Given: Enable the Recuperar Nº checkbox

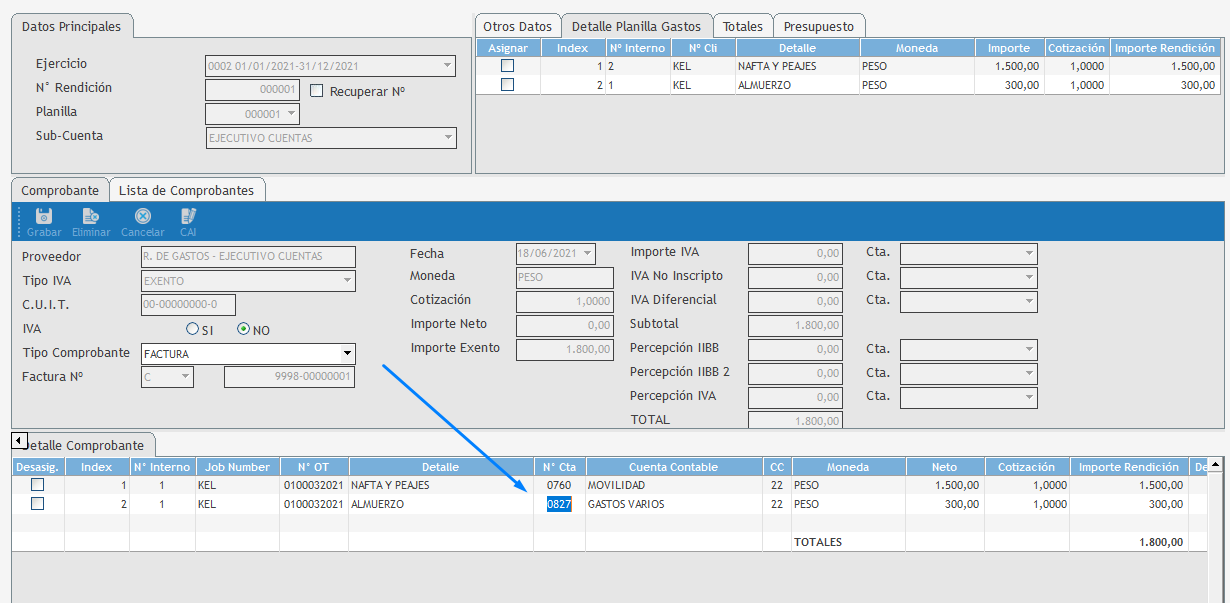Looking at the screenshot, I should [317, 91].
